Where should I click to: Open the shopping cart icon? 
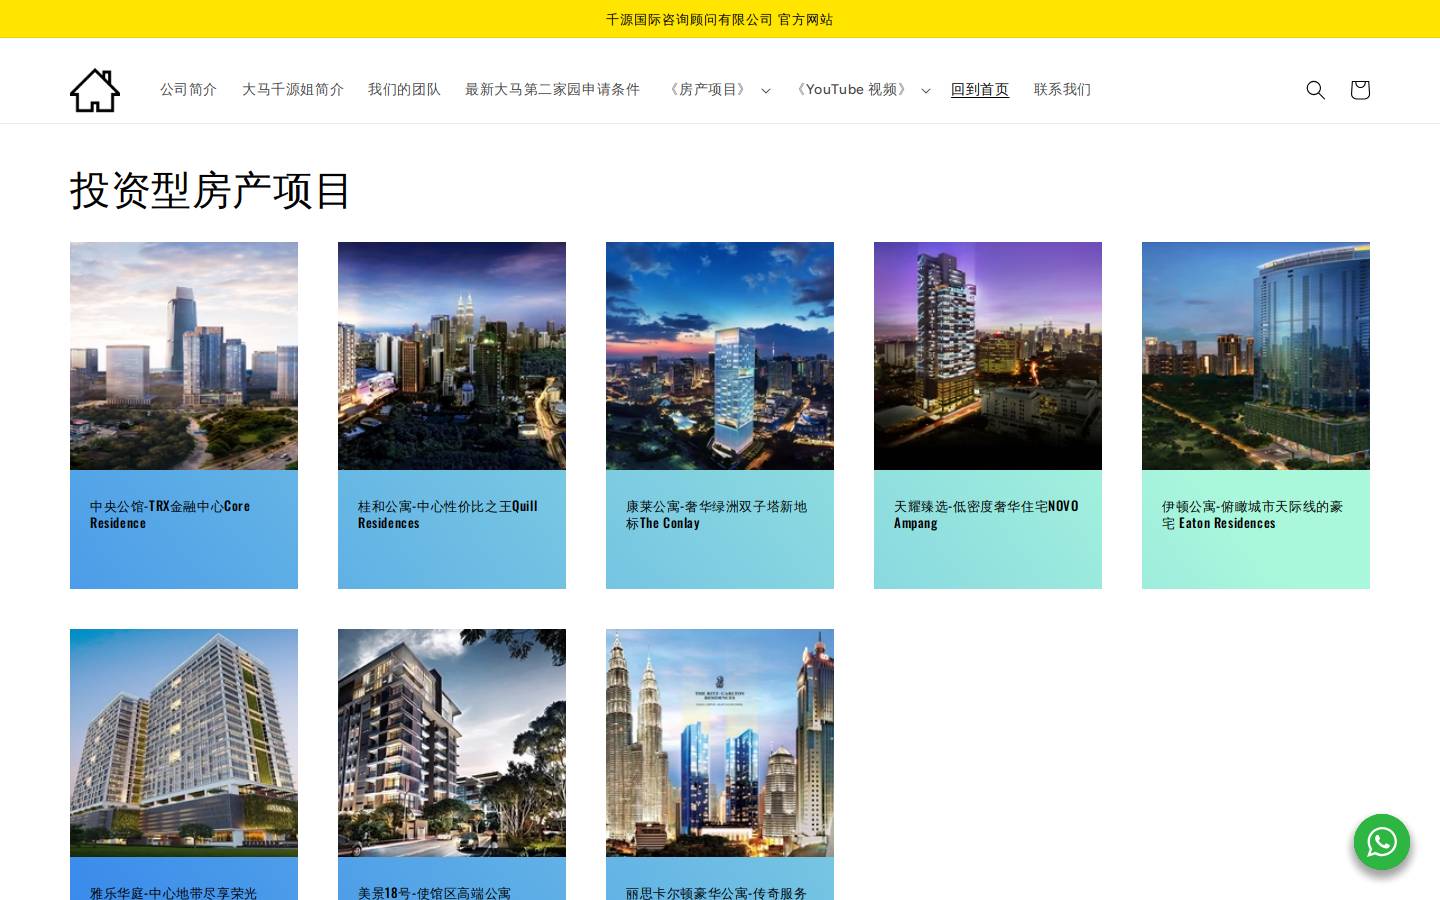tap(1360, 90)
